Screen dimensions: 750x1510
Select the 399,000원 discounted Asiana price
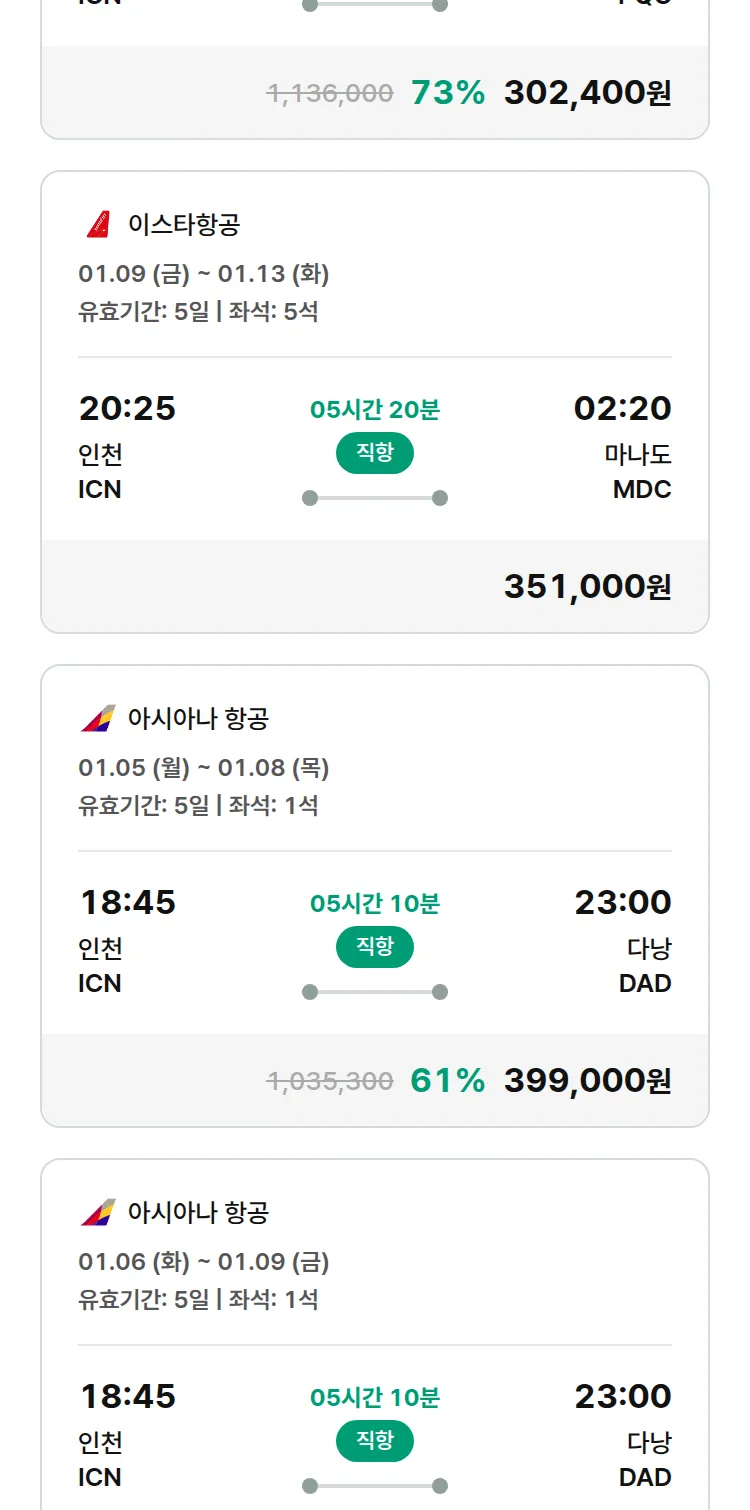pyautogui.click(x=587, y=1081)
